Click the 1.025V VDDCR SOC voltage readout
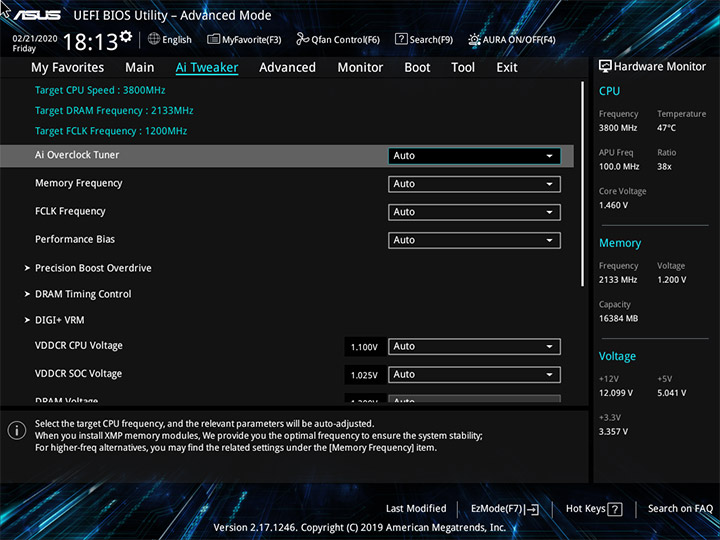The width and height of the screenshot is (720, 540). 364,375
